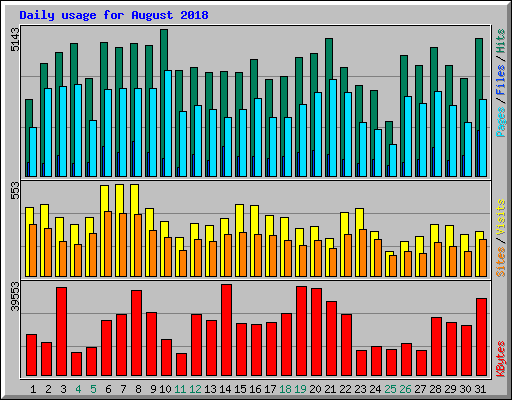Click the 5143 axis value
The image size is (512, 400).
point(15,39)
